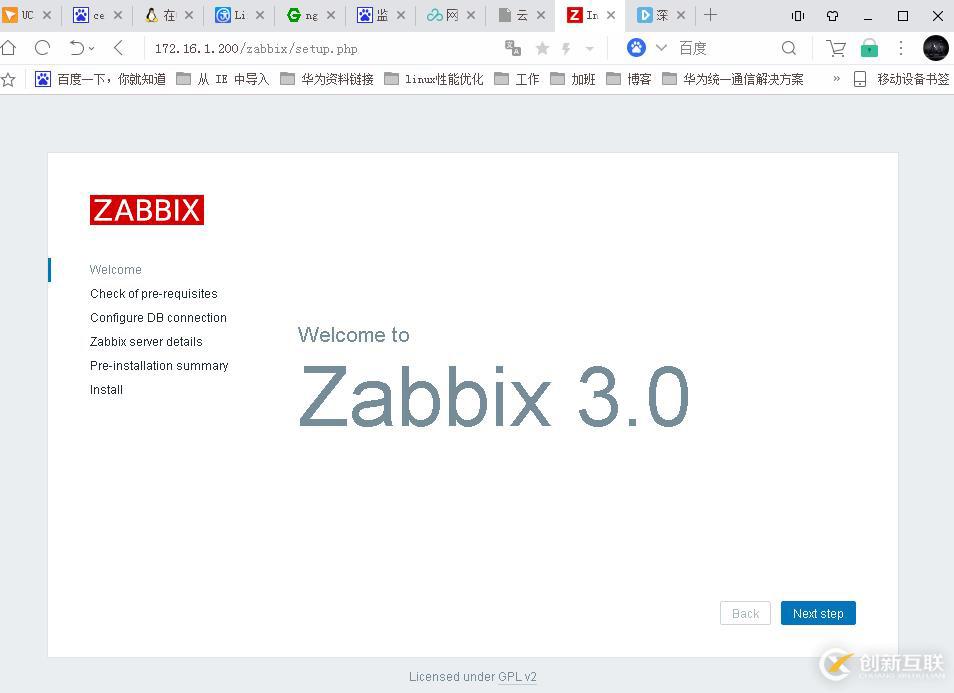Screen dimensions: 954x693
Task: Click the page reload icon
Action: click(x=41, y=48)
